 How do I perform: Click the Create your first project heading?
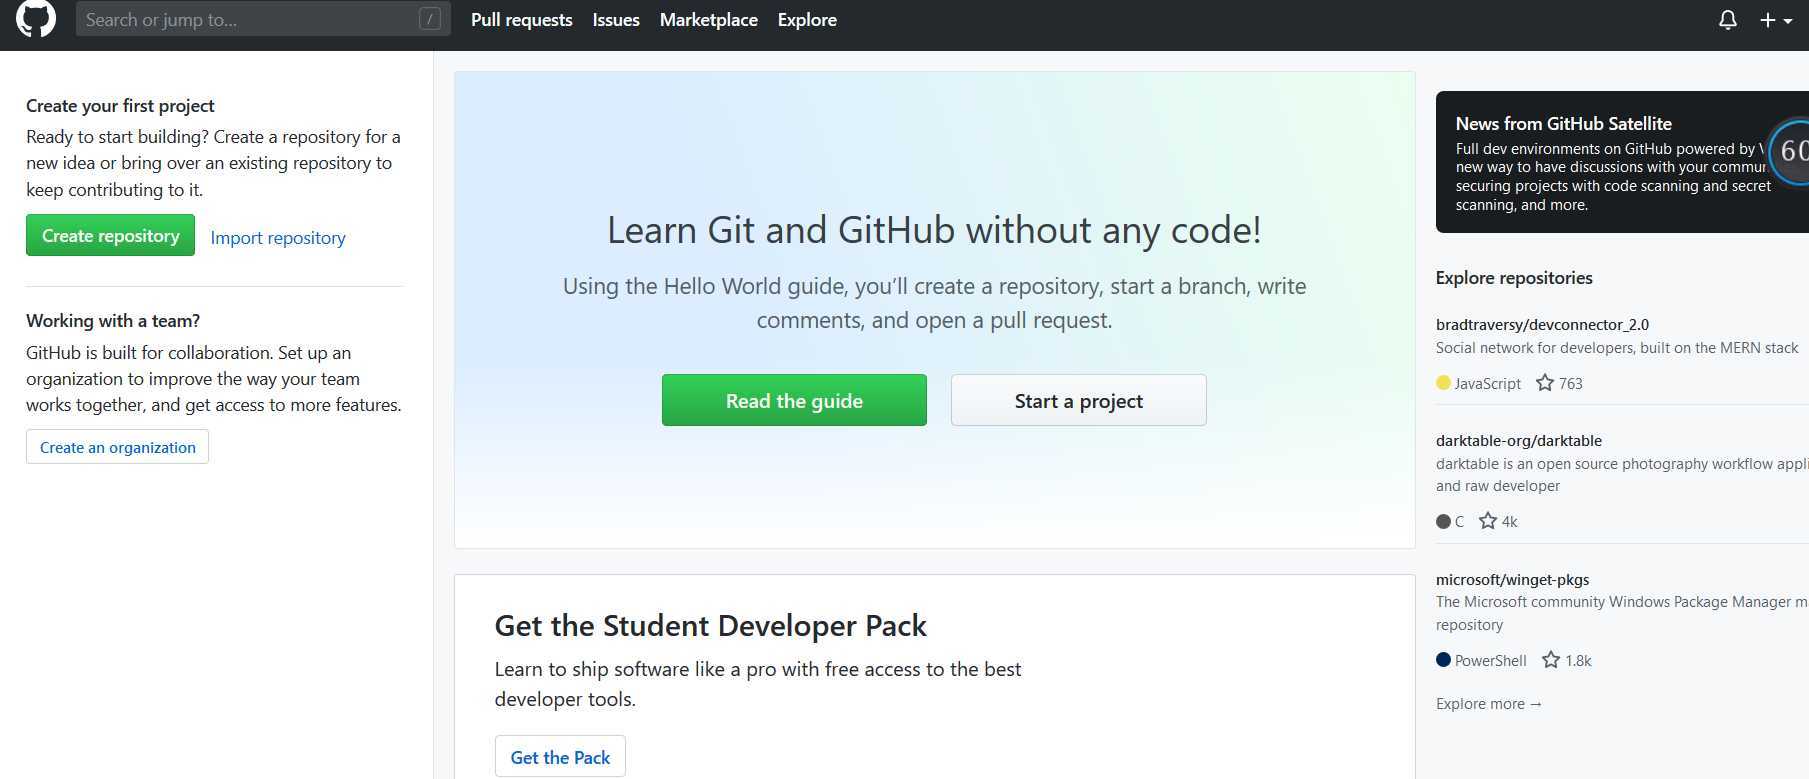click(120, 105)
